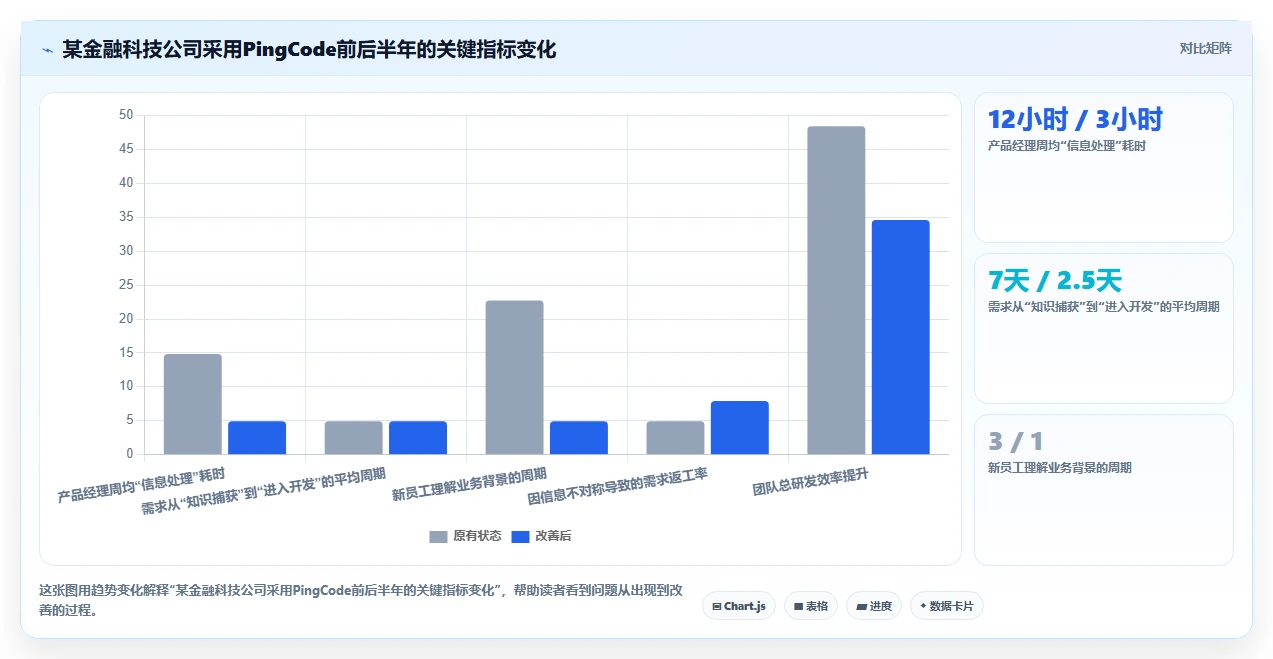Select the 数据卡片 tag chip
The image size is (1273, 659).
(x=946, y=606)
